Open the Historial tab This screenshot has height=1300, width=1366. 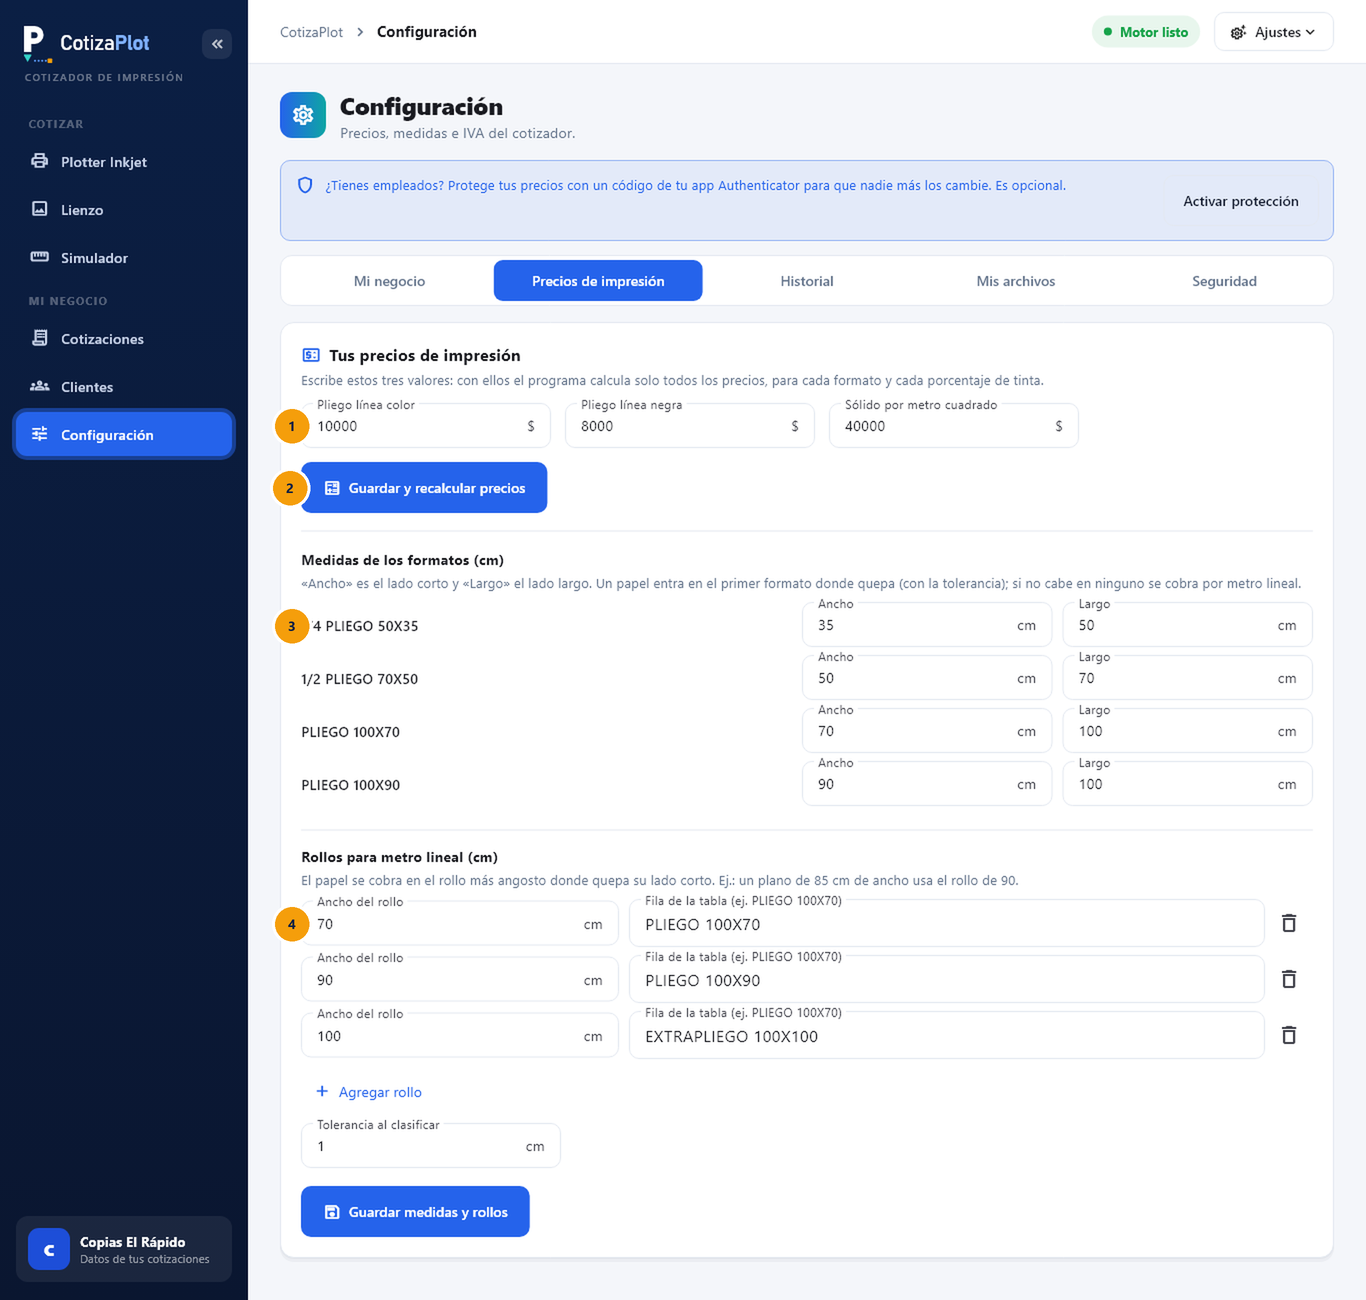807,281
